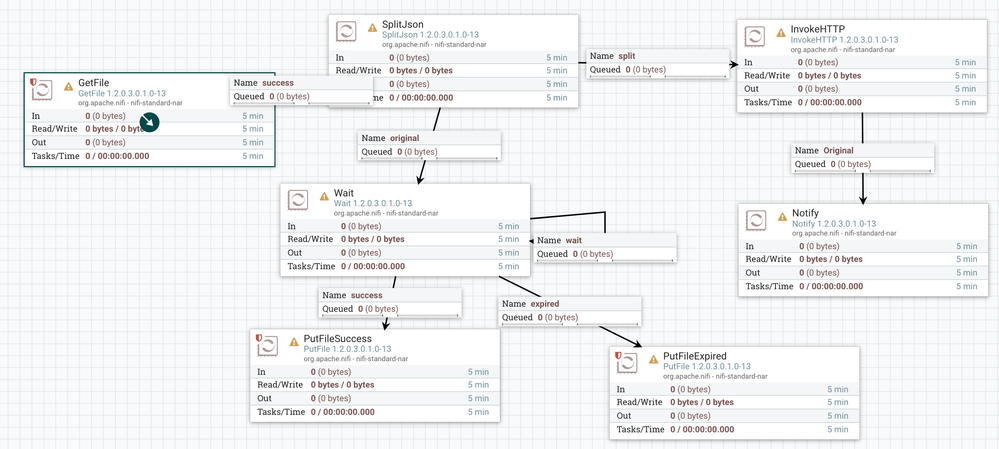Click the Queued row of the split connection
This screenshot has height=449, width=999.
pyautogui.click(x=658, y=70)
